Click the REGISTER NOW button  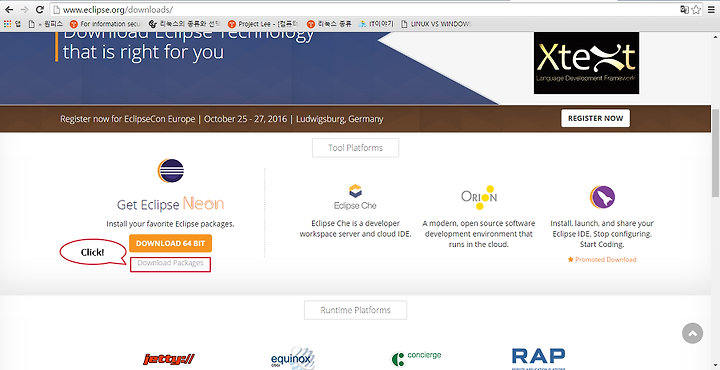(x=595, y=118)
